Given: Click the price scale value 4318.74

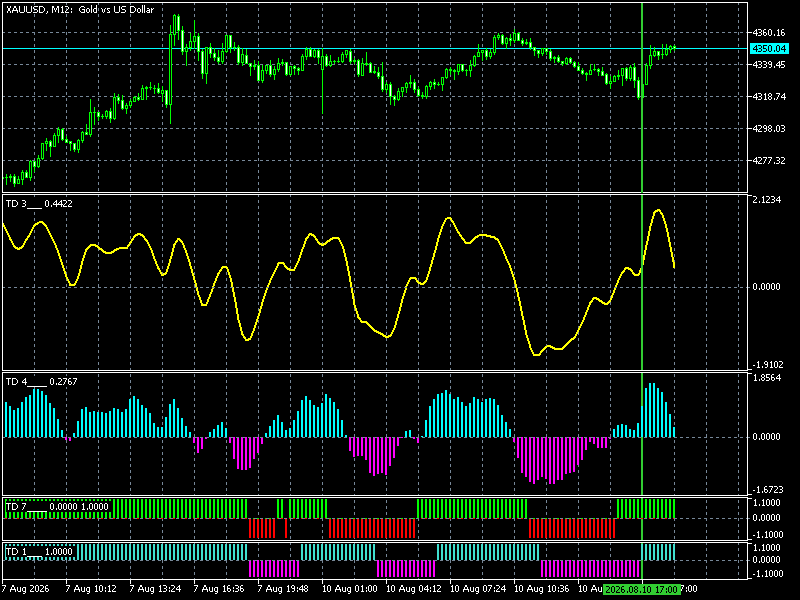Looking at the screenshot, I should click(769, 97).
